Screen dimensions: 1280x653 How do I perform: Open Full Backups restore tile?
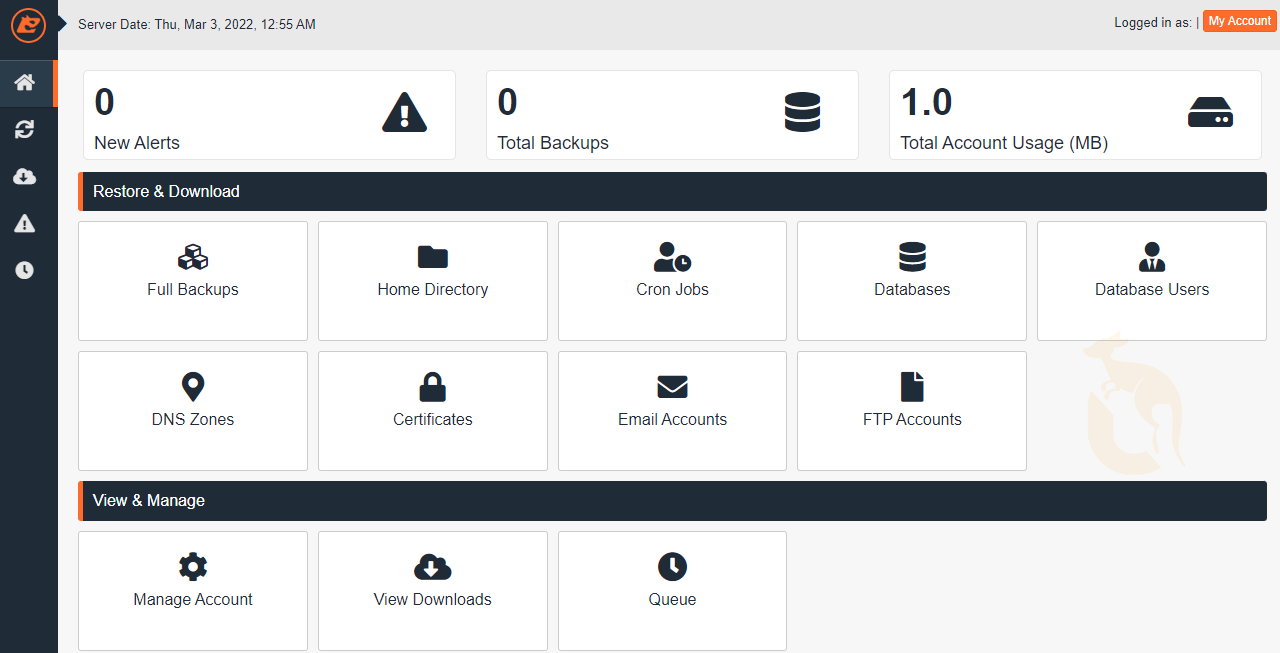click(192, 281)
